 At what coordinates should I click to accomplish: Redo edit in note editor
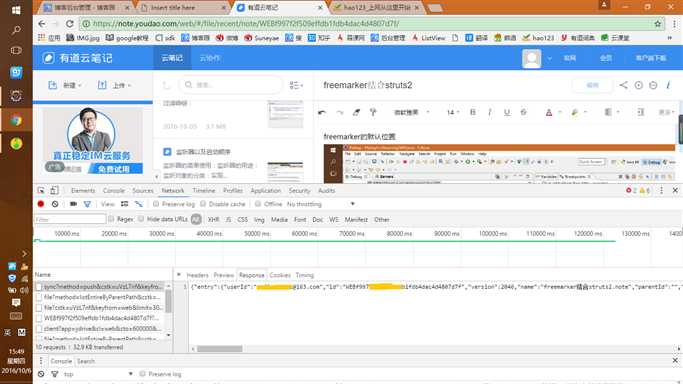(340, 112)
